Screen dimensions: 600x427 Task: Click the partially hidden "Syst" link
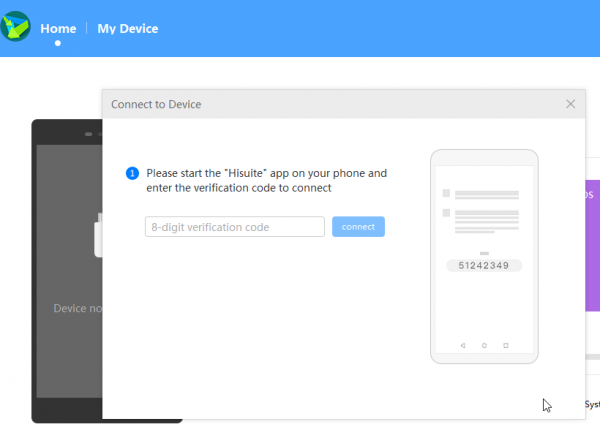tap(592, 404)
